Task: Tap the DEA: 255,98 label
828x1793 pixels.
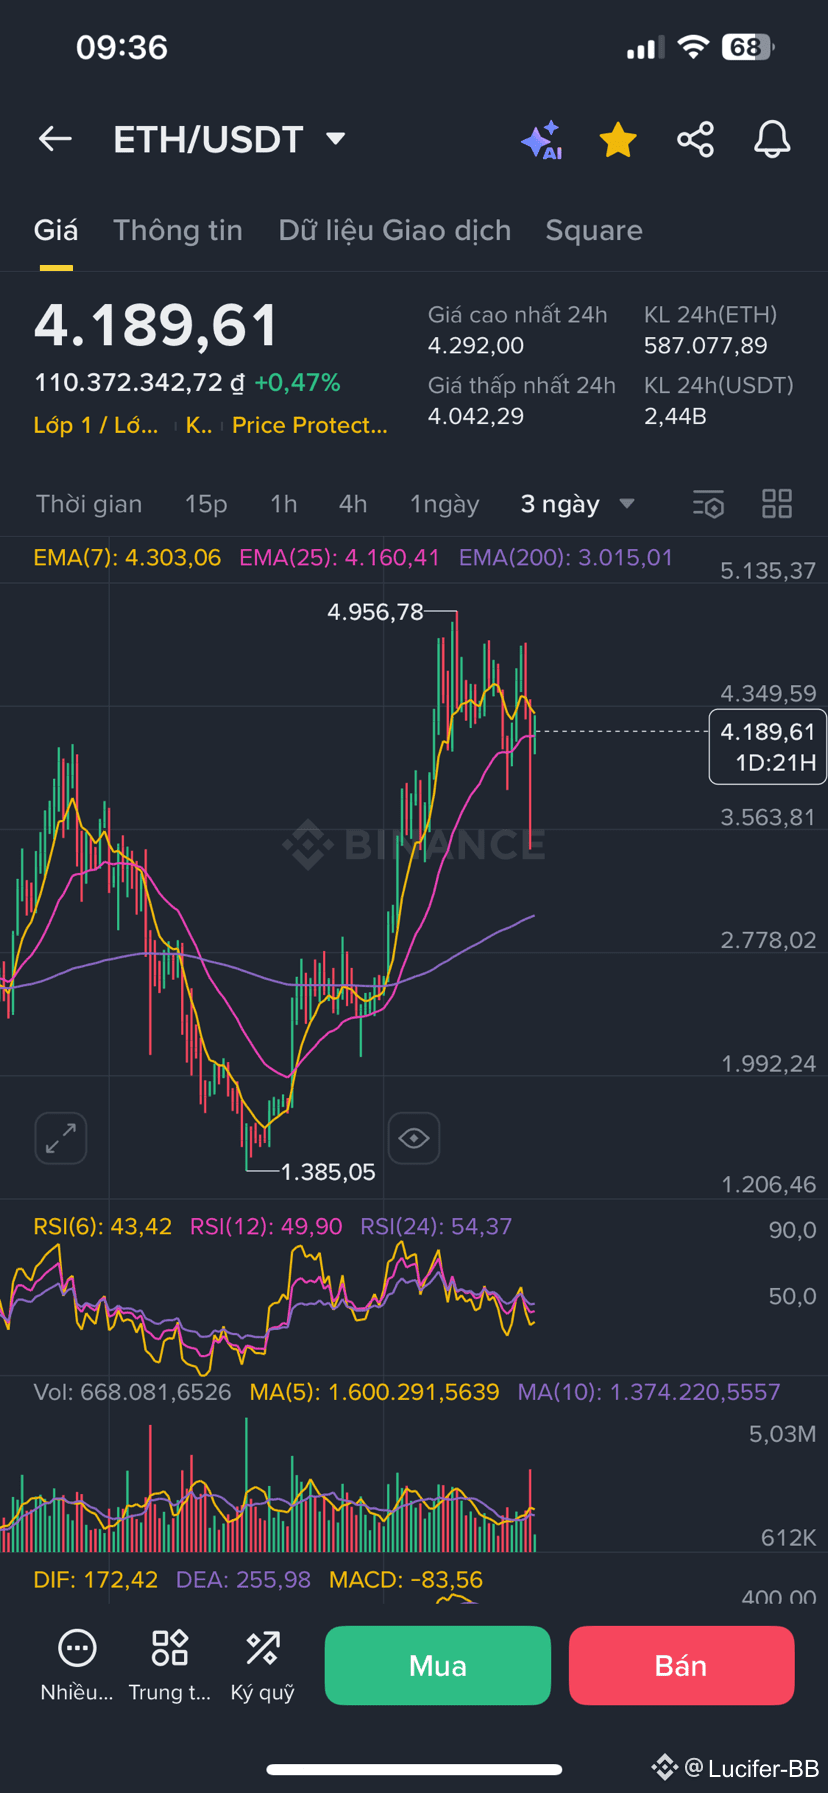Action: (x=243, y=1580)
